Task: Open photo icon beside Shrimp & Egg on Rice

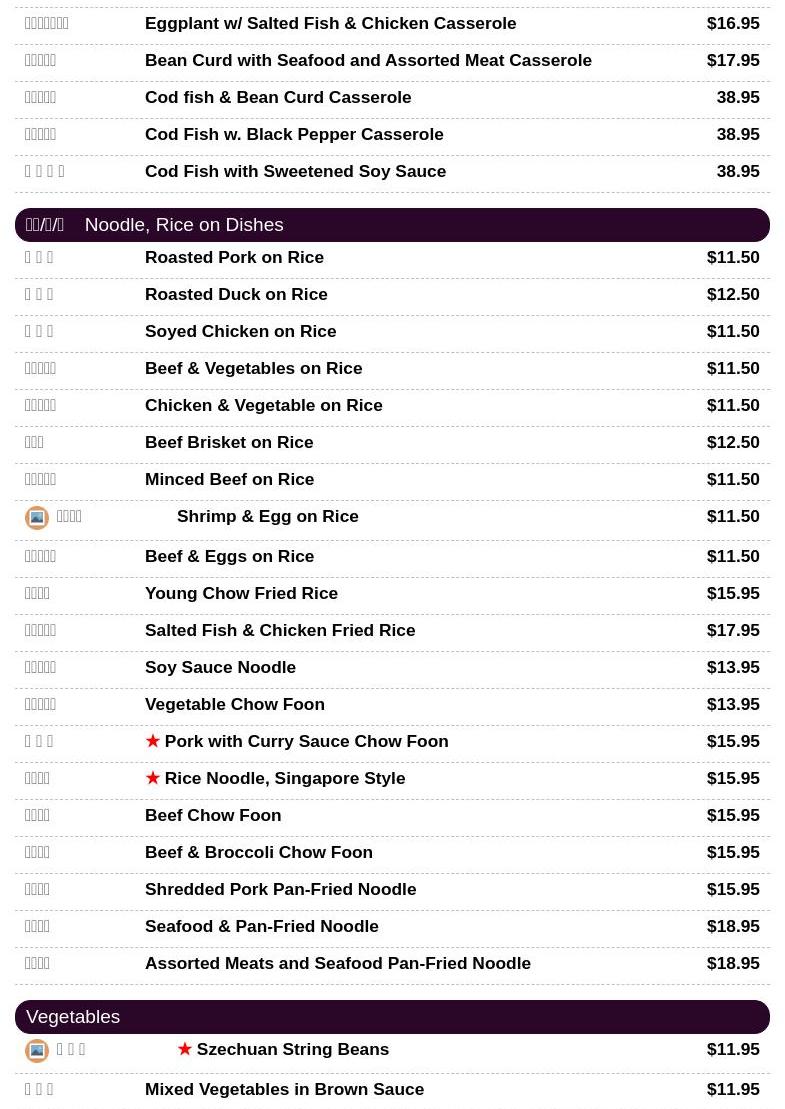Action: 37,518
